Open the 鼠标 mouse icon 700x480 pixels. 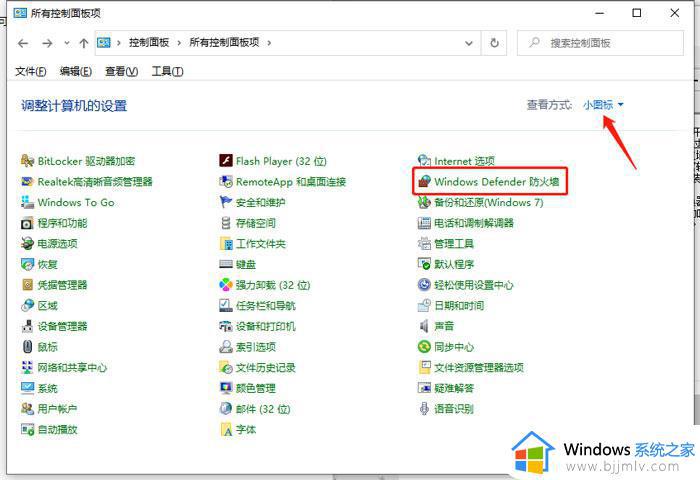point(27,346)
